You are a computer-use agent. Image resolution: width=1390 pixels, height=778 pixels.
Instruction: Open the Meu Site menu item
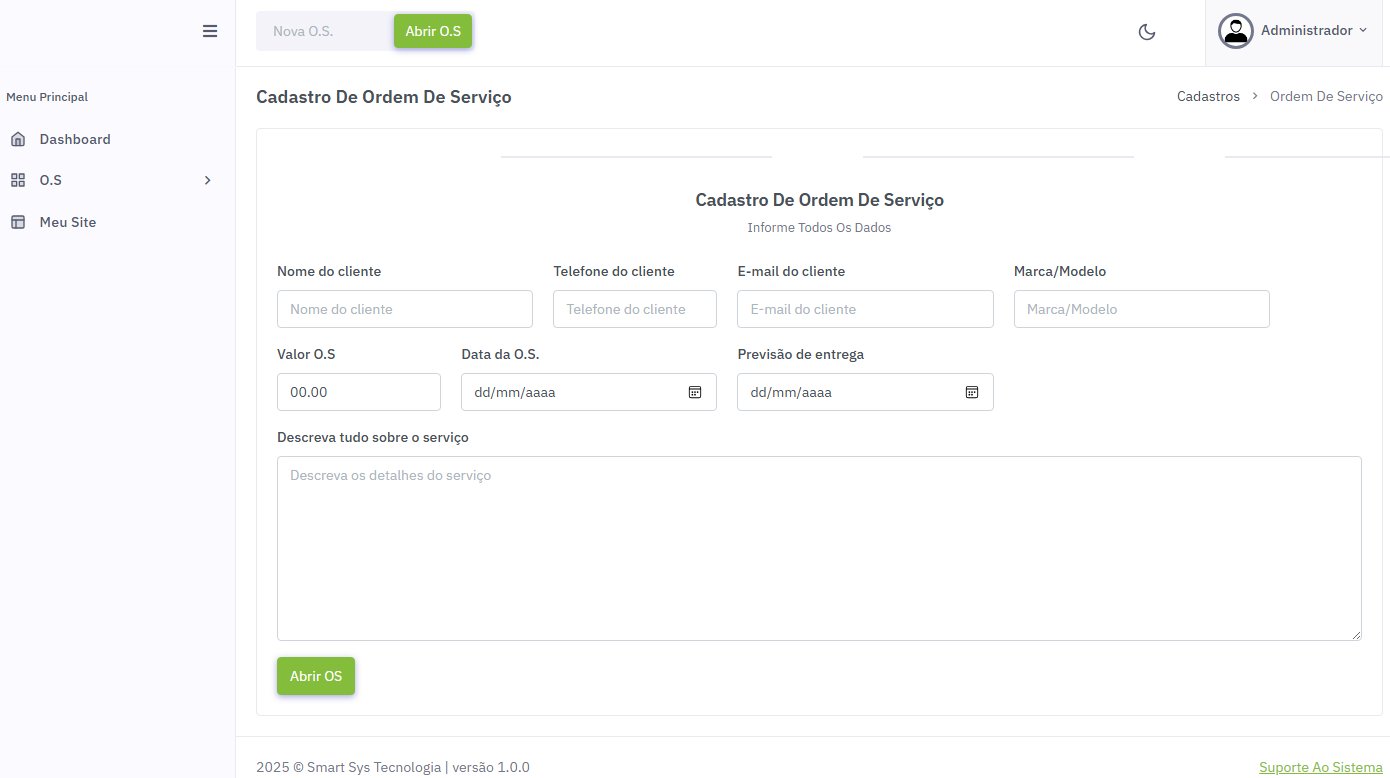[68, 222]
